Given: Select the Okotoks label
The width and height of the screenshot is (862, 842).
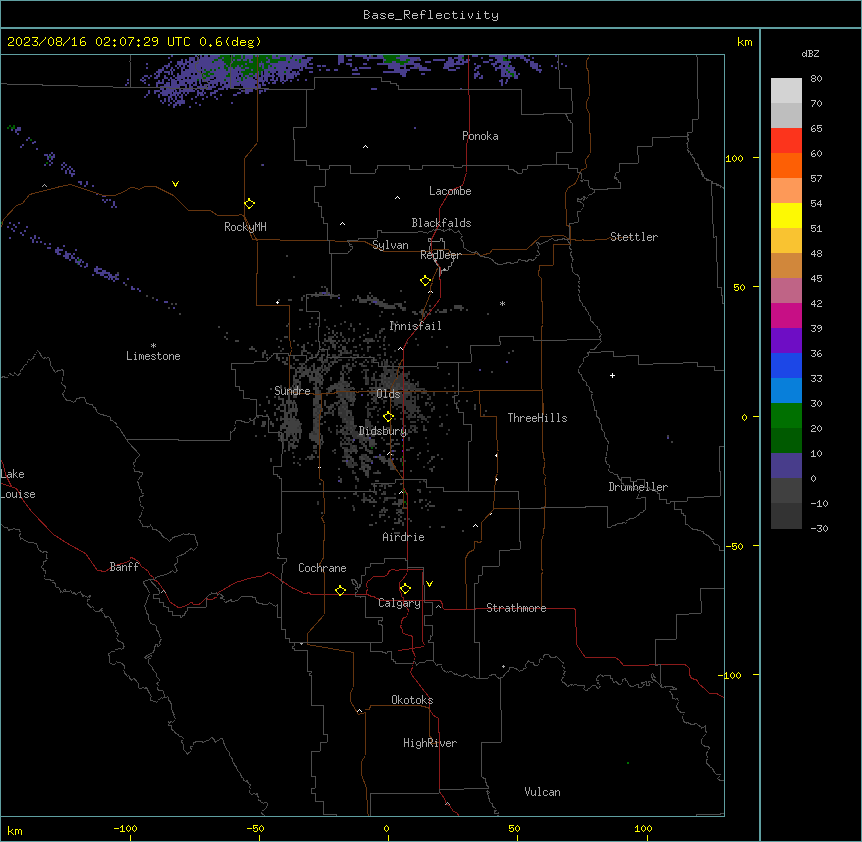Looking at the screenshot, I should 412,700.
